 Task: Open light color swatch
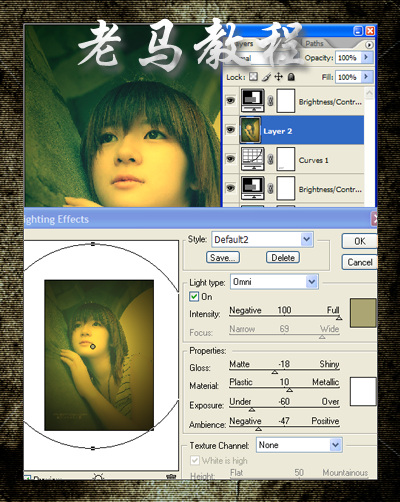363,313
